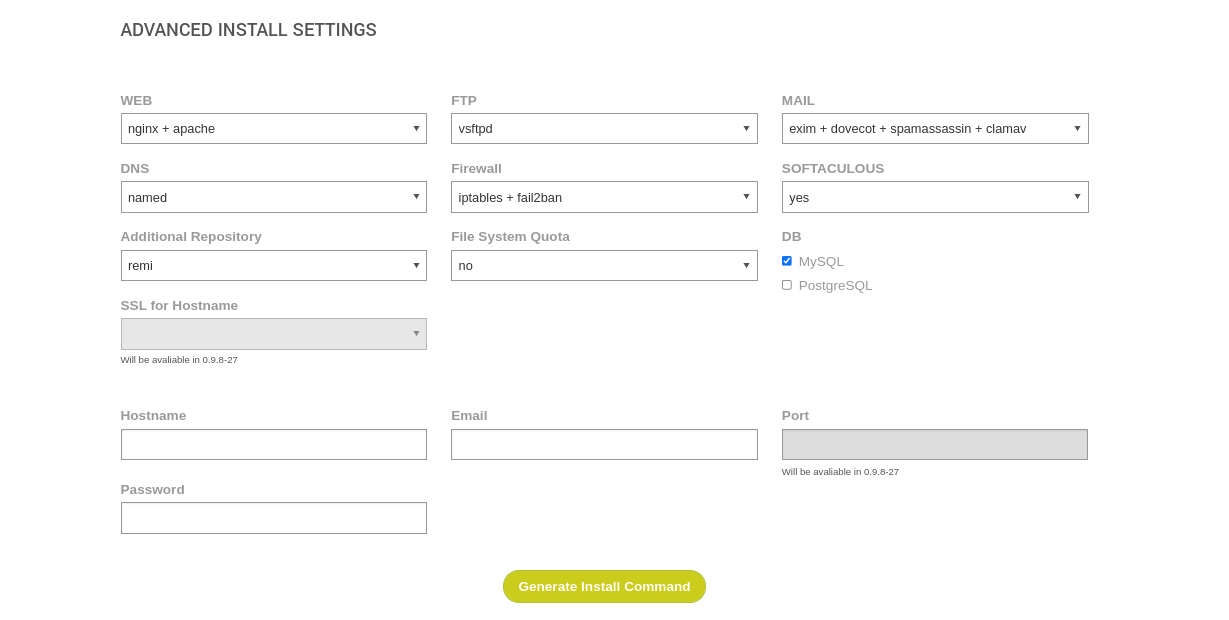Click the MAIL field label

[798, 100]
